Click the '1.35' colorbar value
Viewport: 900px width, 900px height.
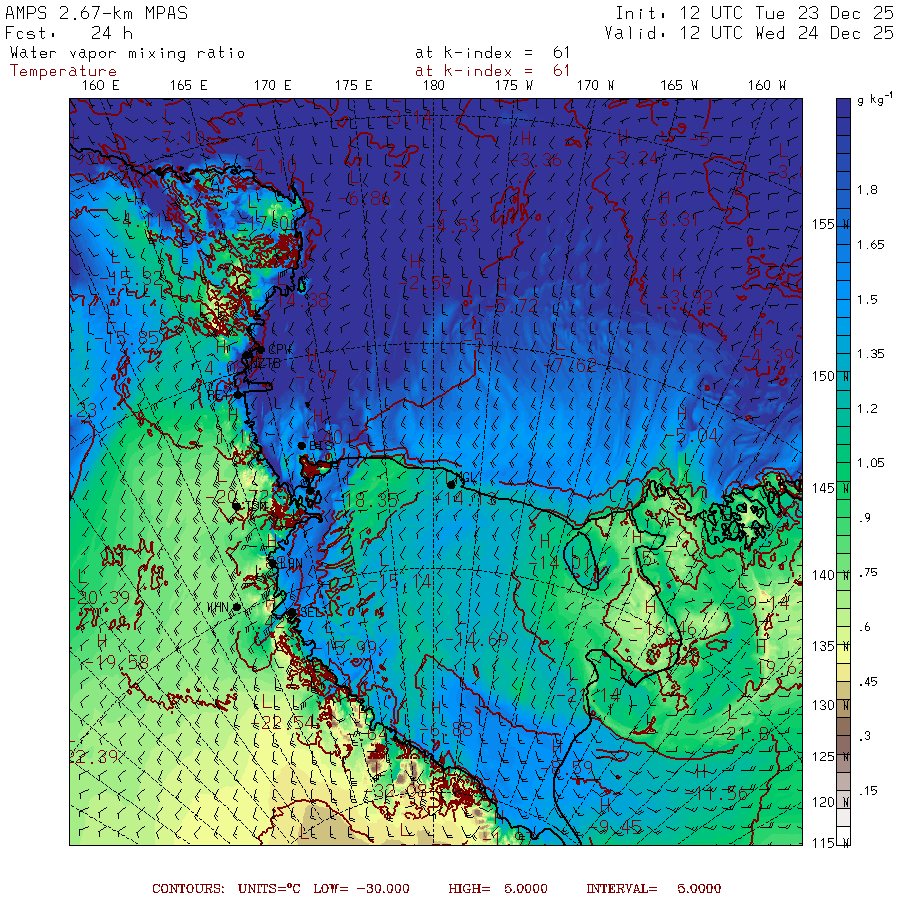871,354
